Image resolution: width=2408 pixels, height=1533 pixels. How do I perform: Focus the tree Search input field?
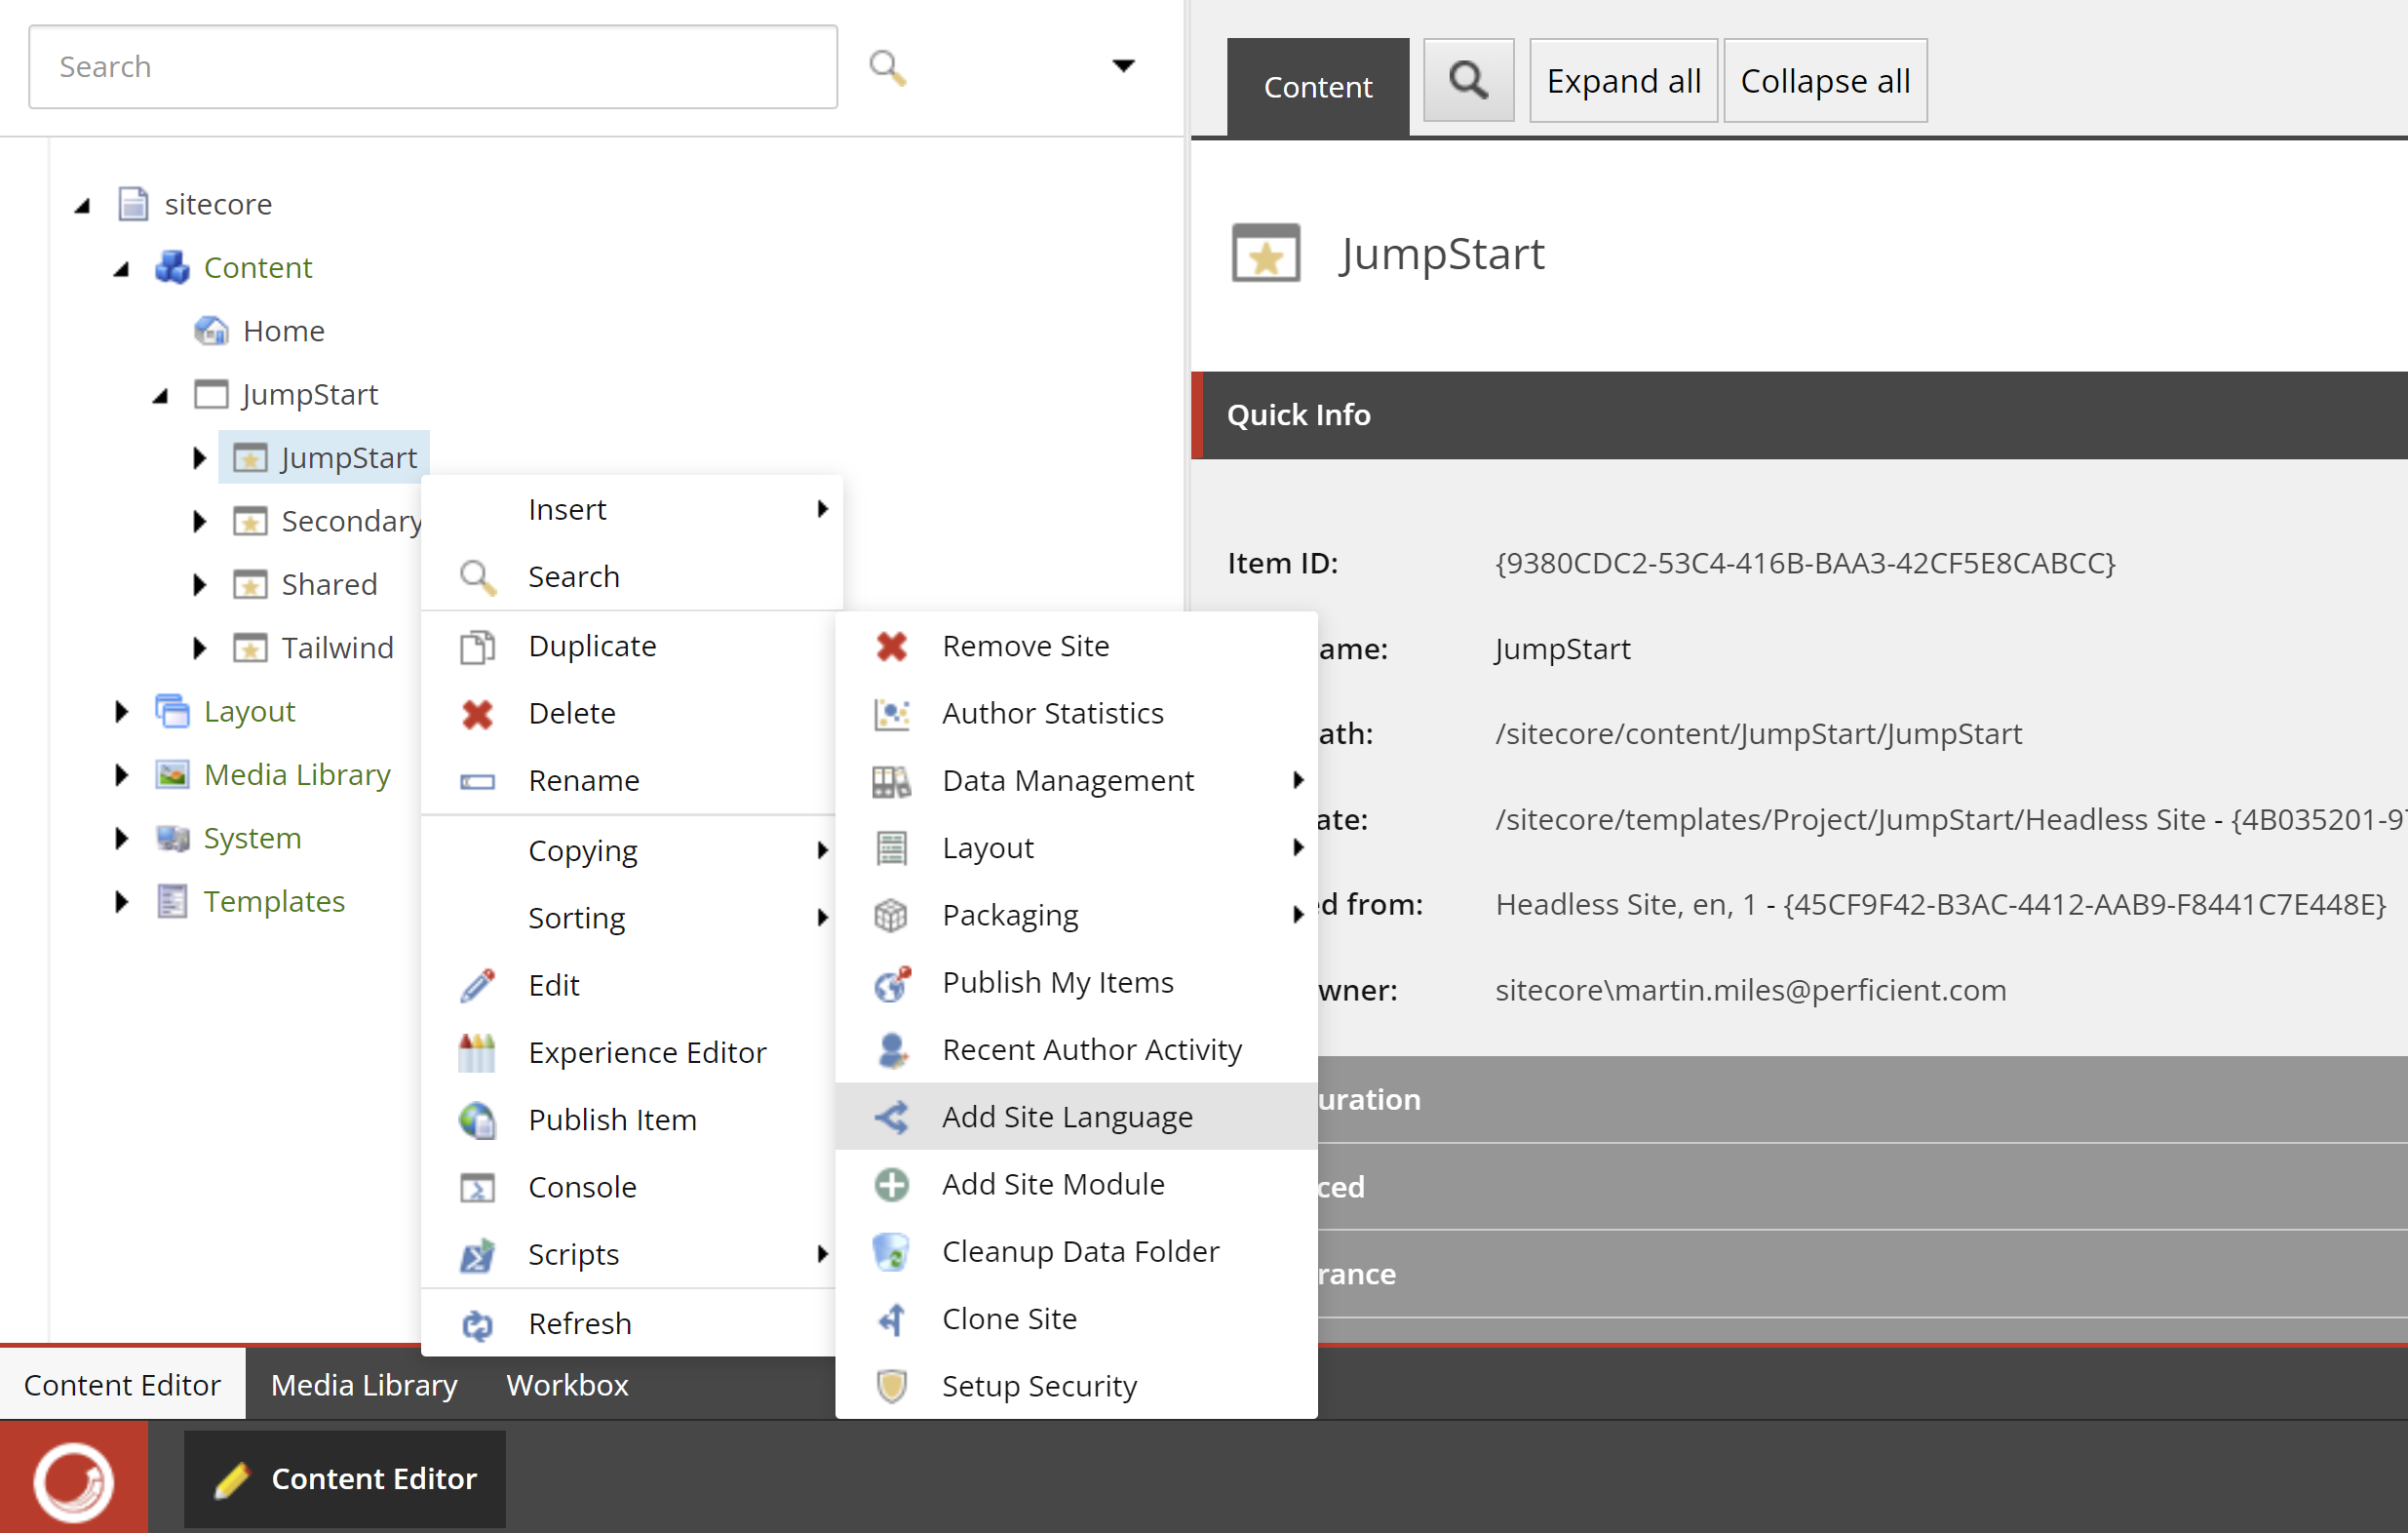pyautogui.click(x=433, y=67)
